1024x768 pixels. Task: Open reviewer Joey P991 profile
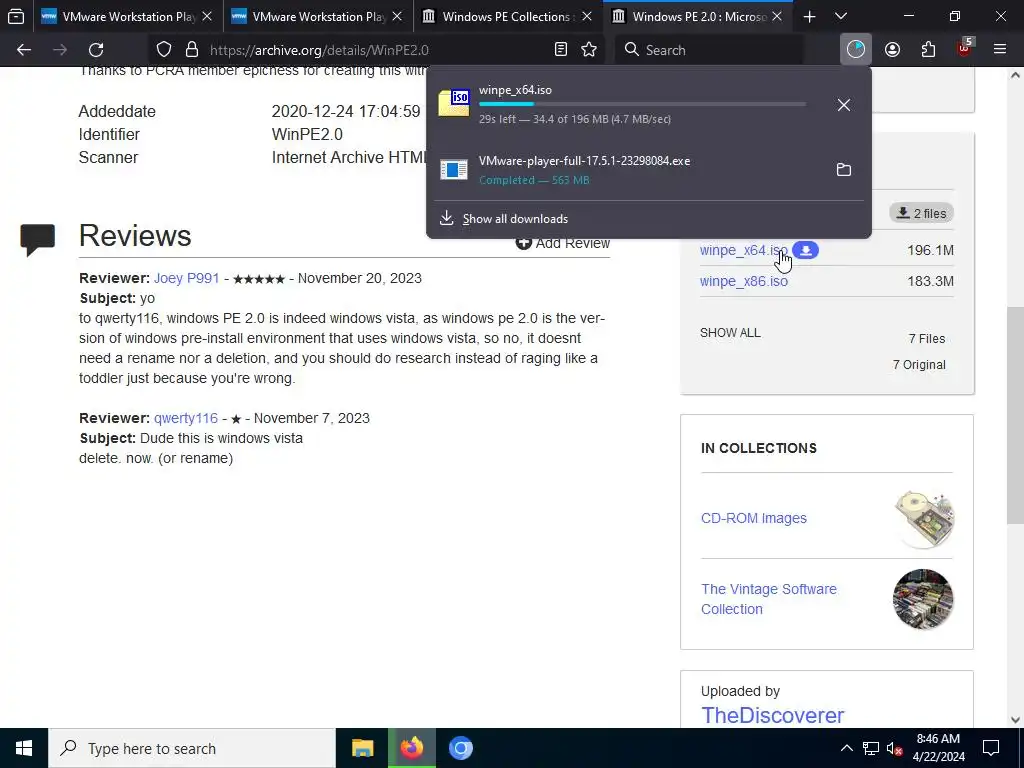(187, 278)
